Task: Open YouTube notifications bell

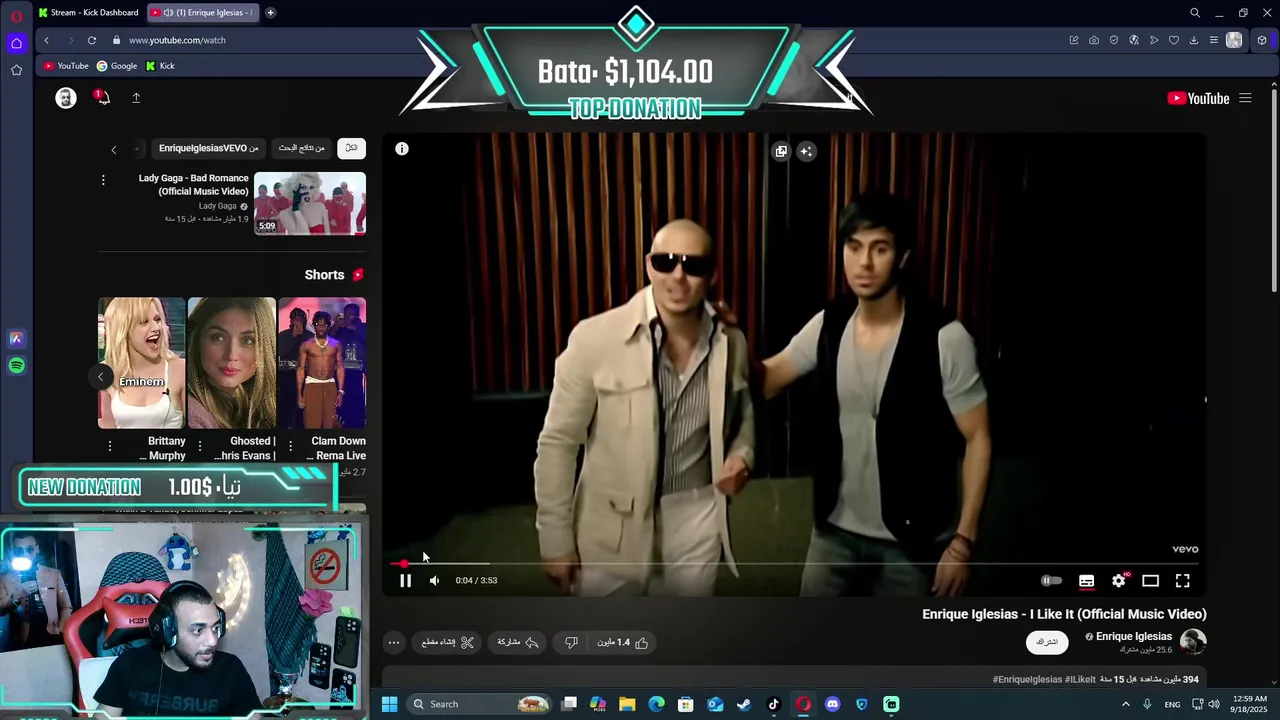Action: (x=102, y=97)
